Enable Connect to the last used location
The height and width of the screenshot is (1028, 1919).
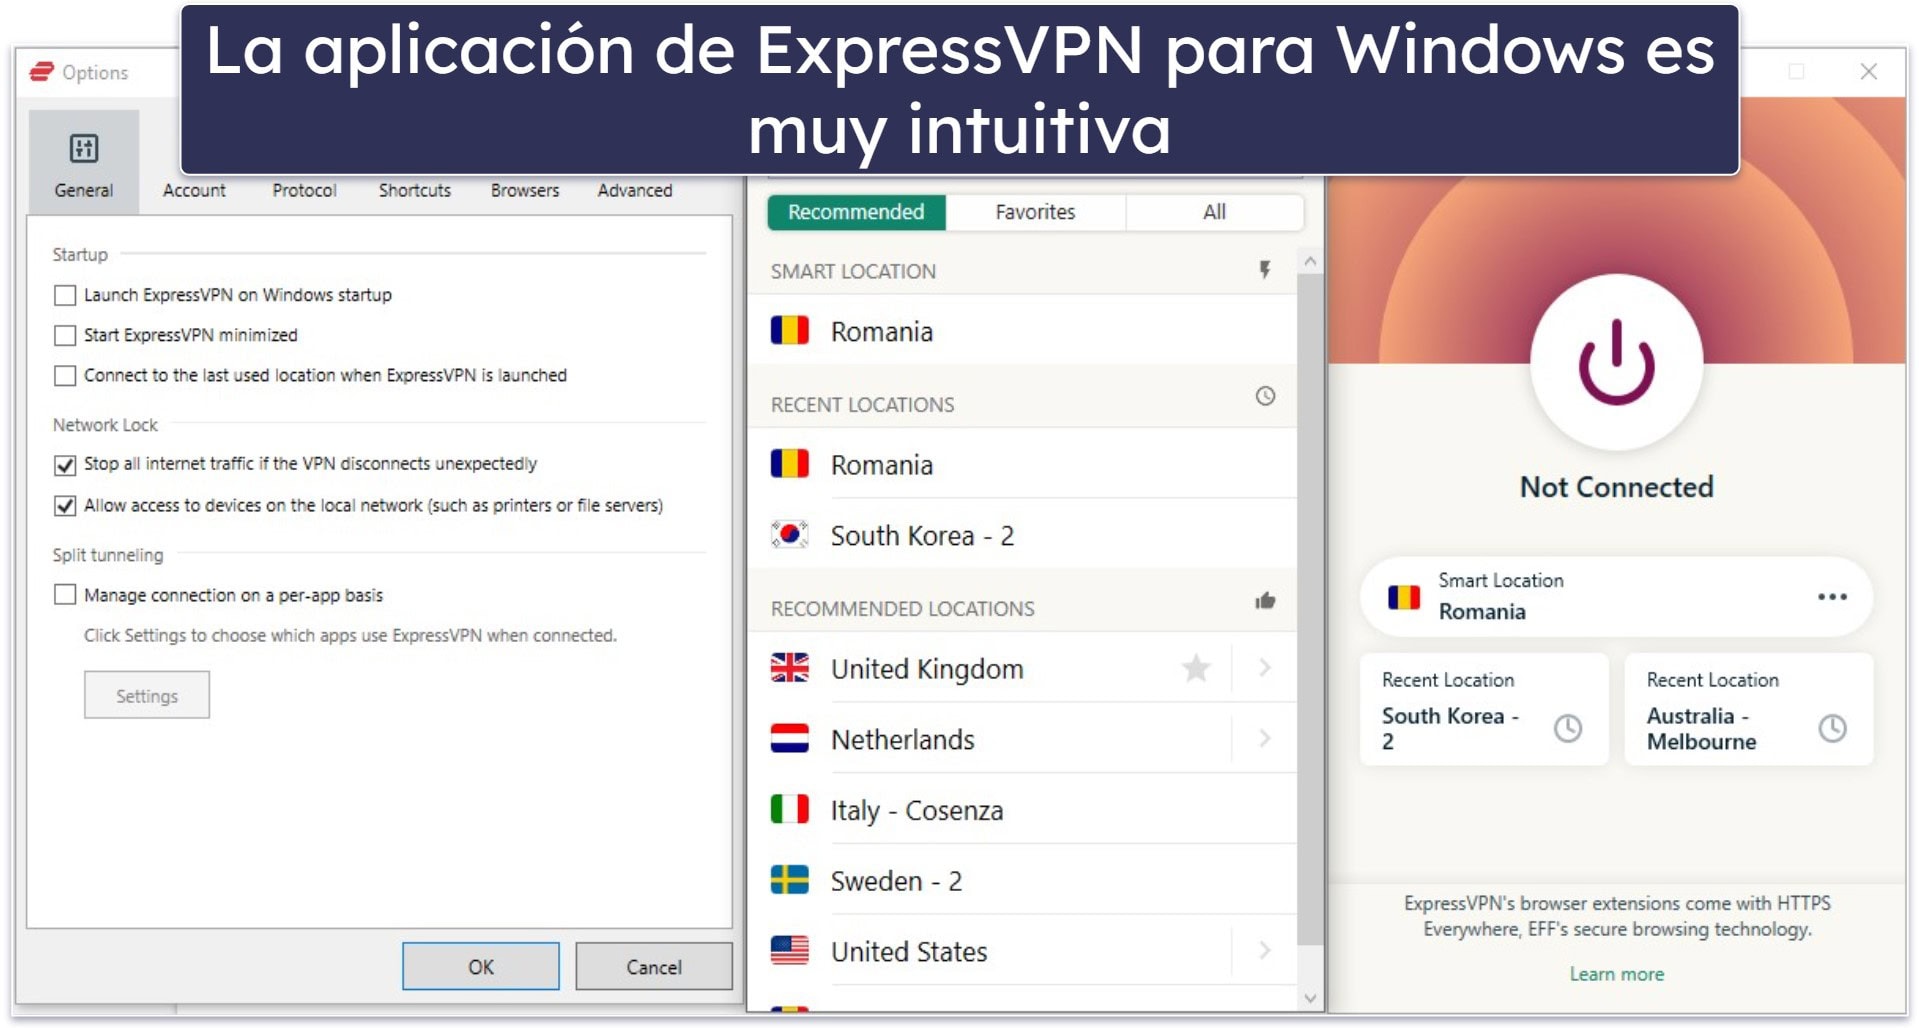(x=65, y=375)
